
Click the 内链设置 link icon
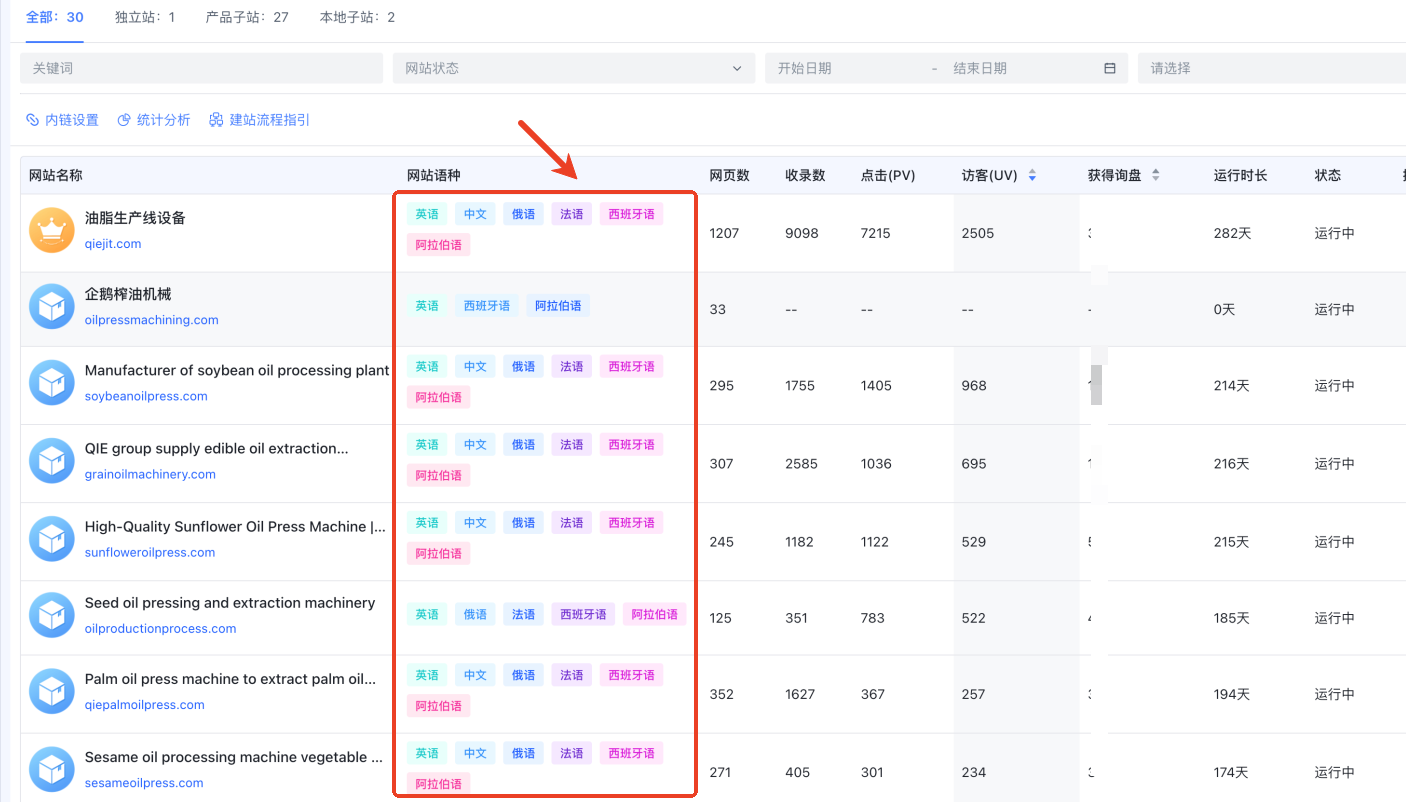pos(33,120)
